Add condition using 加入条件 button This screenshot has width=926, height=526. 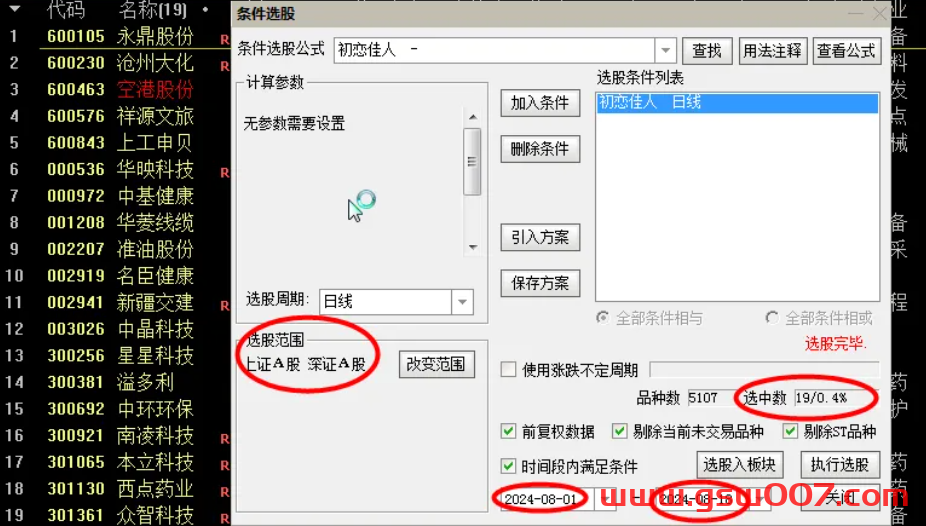(540, 103)
